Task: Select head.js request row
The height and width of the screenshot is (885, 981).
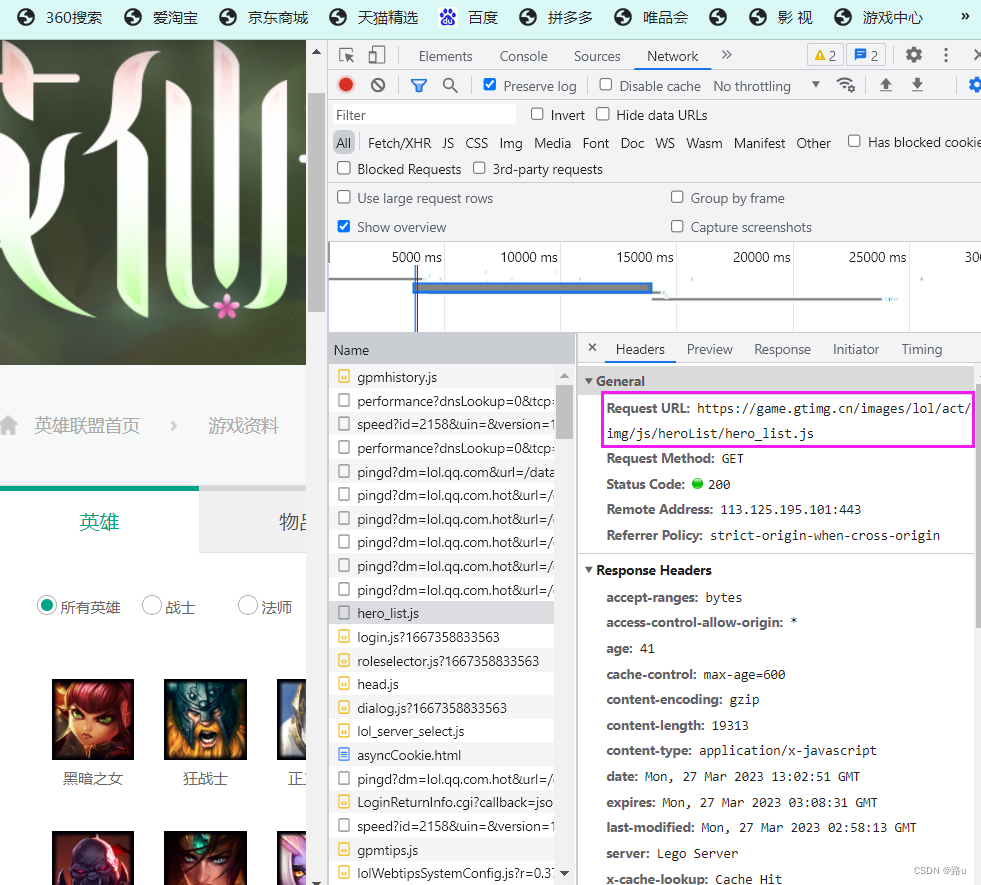Action: [x=442, y=684]
